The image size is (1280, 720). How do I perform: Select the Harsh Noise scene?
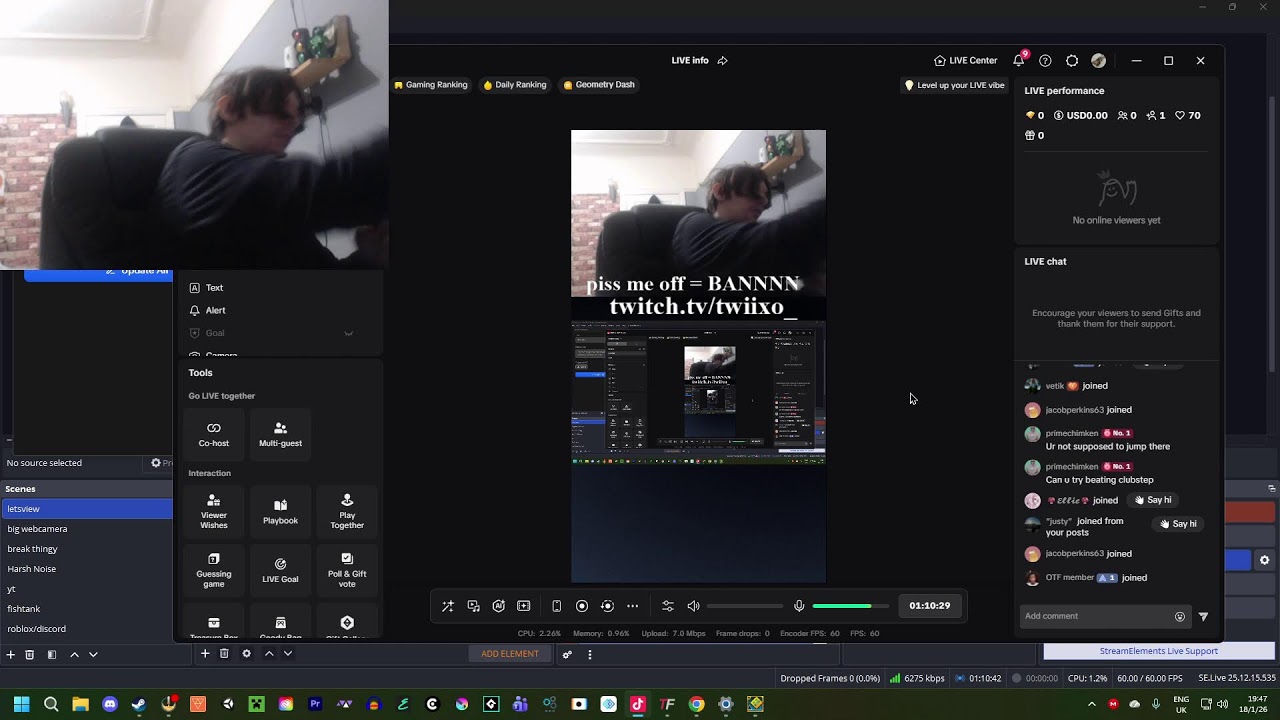(87, 569)
